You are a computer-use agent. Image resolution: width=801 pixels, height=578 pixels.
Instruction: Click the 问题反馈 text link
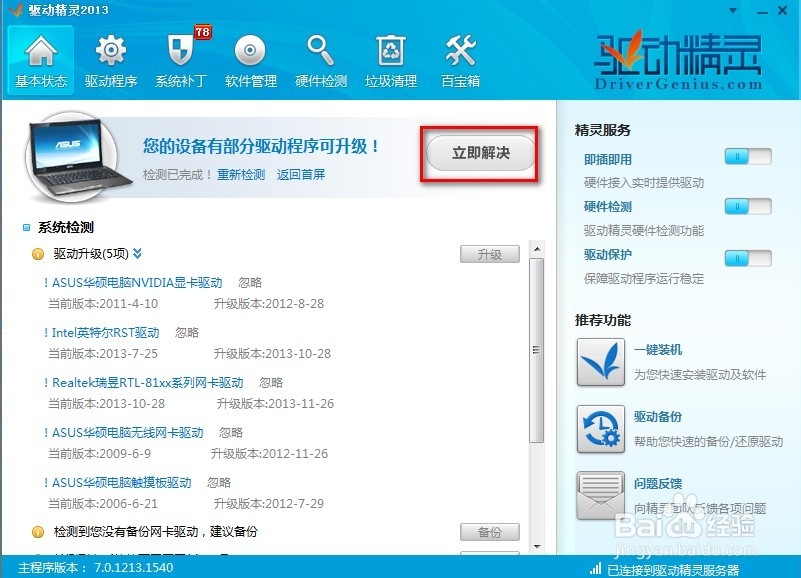[x=657, y=483]
